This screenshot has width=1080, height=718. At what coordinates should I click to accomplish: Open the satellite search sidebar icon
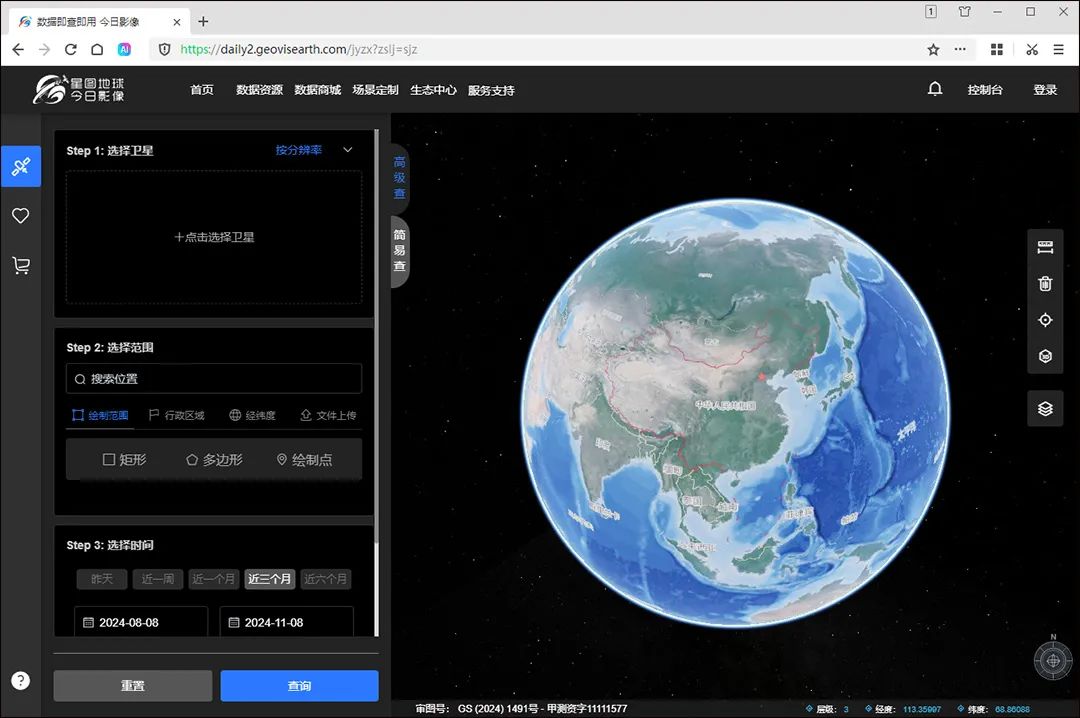click(x=21, y=166)
